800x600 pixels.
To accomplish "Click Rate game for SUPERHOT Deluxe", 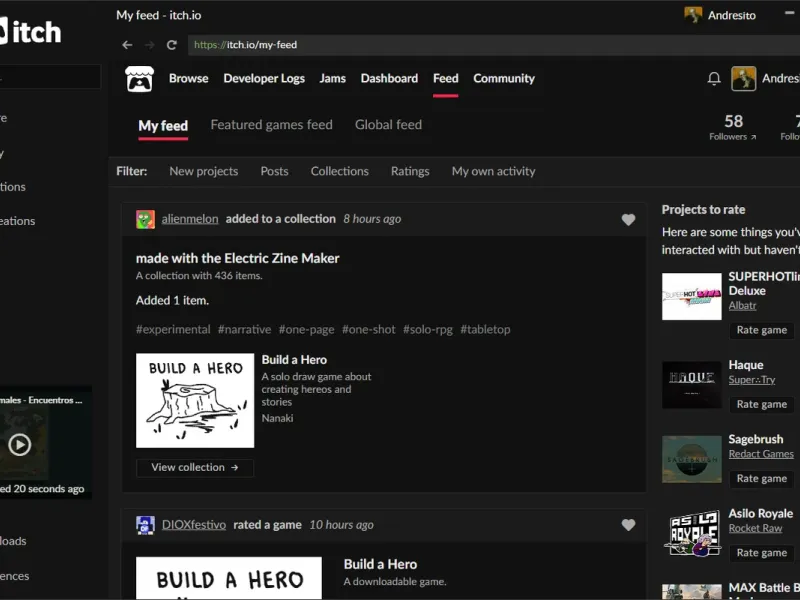I will click(762, 331).
